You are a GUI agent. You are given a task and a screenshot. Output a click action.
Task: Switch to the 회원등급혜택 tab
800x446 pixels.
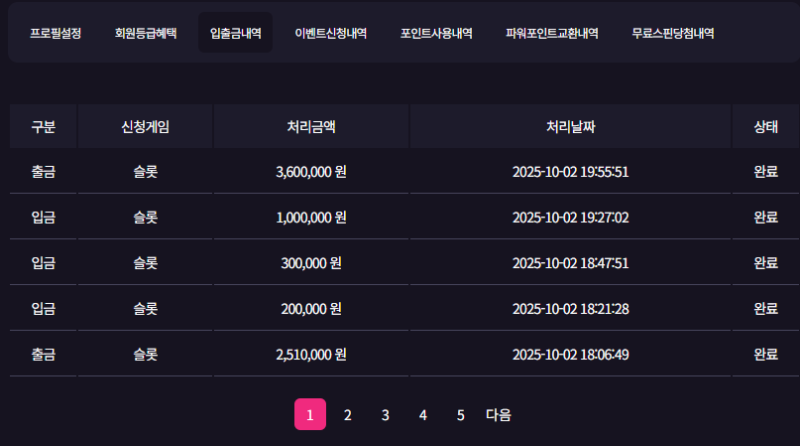[x=146, y=33]
